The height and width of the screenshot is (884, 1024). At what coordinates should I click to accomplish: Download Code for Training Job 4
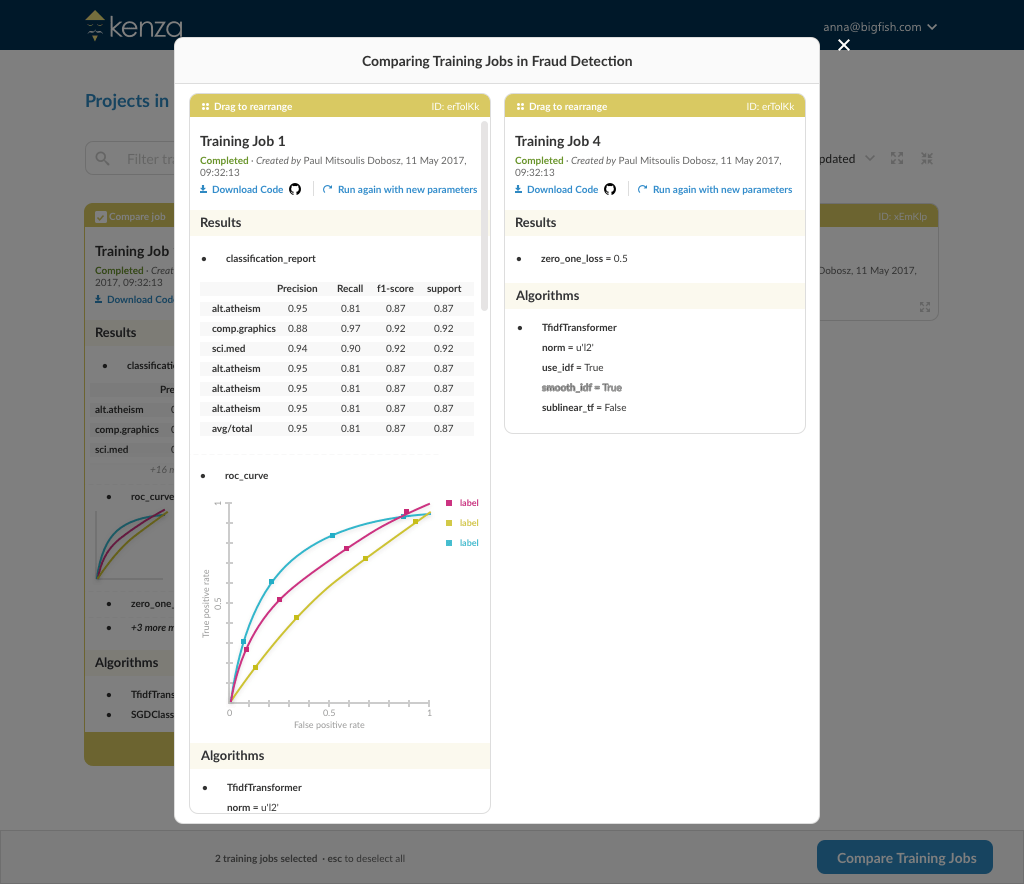point(557,189)
